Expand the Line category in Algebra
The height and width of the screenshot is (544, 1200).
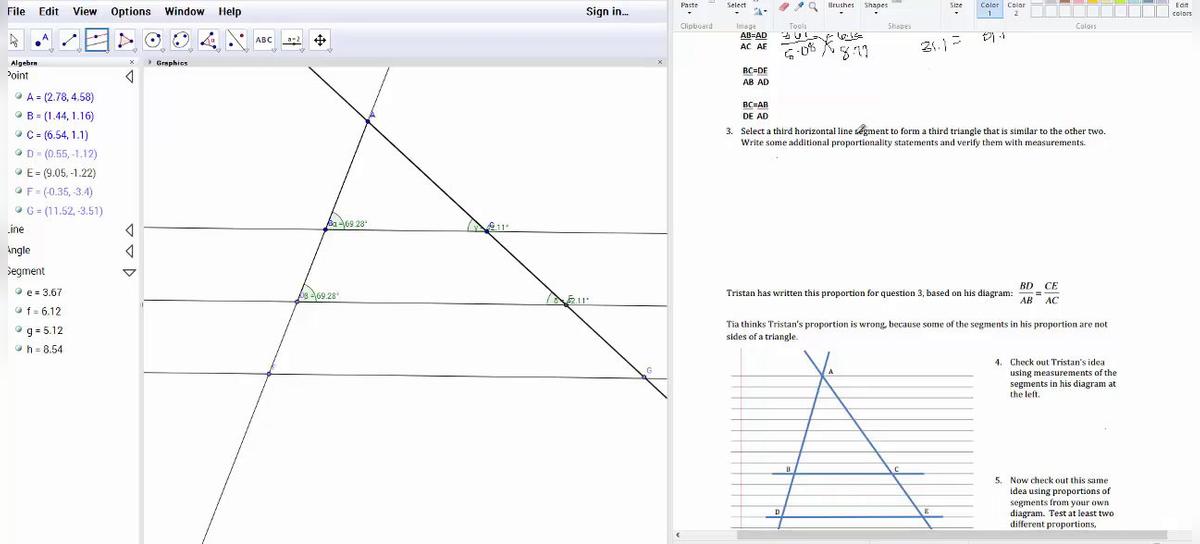[129, 230]
